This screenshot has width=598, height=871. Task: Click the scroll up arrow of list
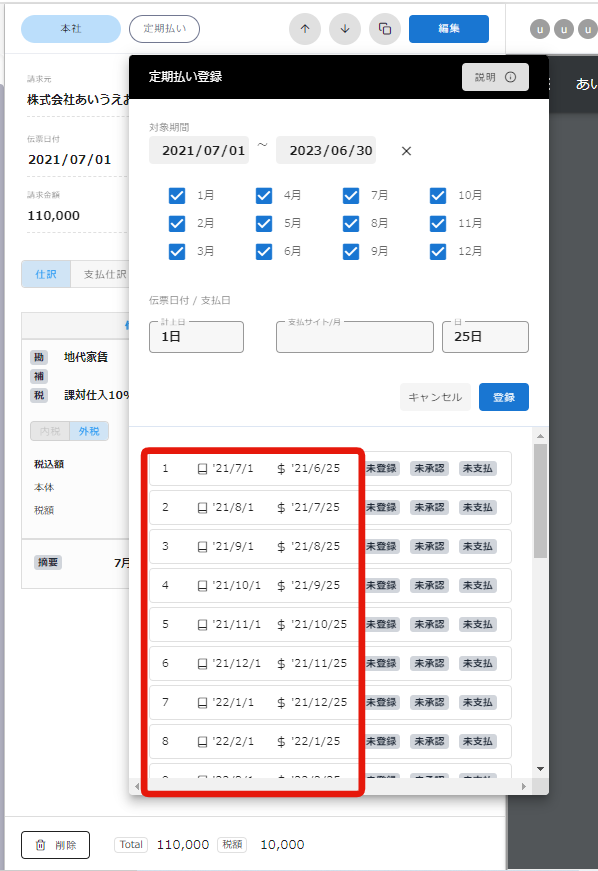[x=540, y=437]
